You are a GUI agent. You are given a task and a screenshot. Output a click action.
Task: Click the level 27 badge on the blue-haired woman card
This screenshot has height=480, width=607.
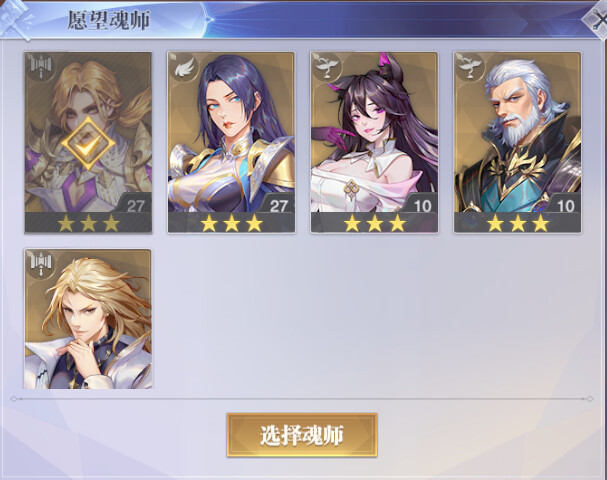(279, 205)
